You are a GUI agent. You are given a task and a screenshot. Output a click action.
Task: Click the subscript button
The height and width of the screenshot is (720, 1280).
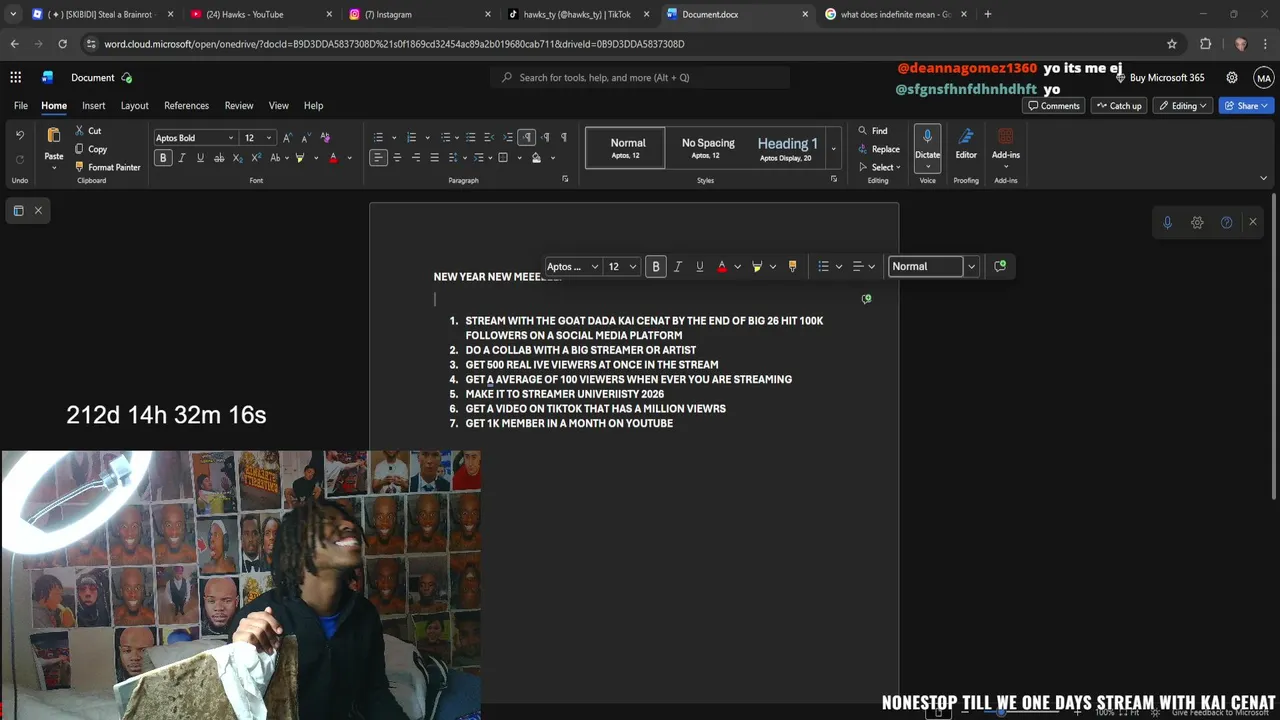[x=237, y=158]
